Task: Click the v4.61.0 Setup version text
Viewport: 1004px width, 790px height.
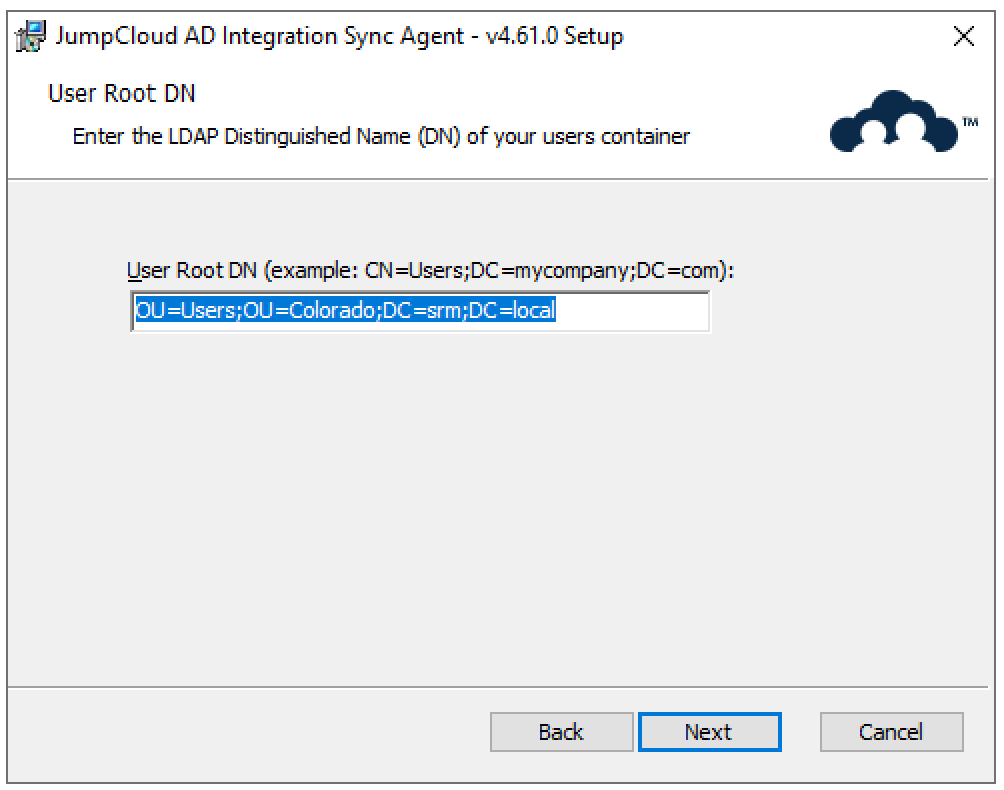Action: click(570, 37)
